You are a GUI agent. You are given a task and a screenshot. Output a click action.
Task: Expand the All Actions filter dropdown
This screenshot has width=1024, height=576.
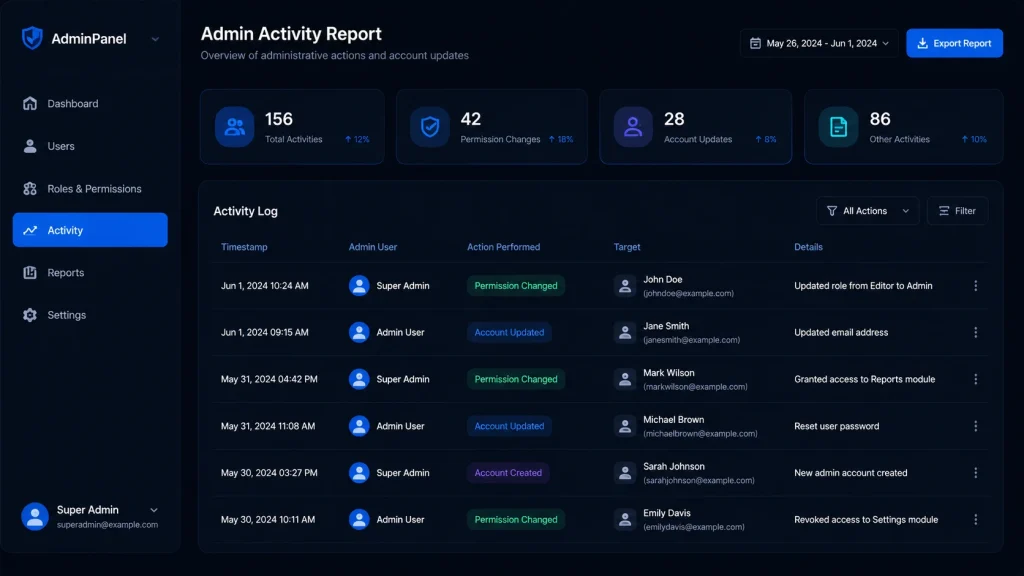click(x=867, y=211)
